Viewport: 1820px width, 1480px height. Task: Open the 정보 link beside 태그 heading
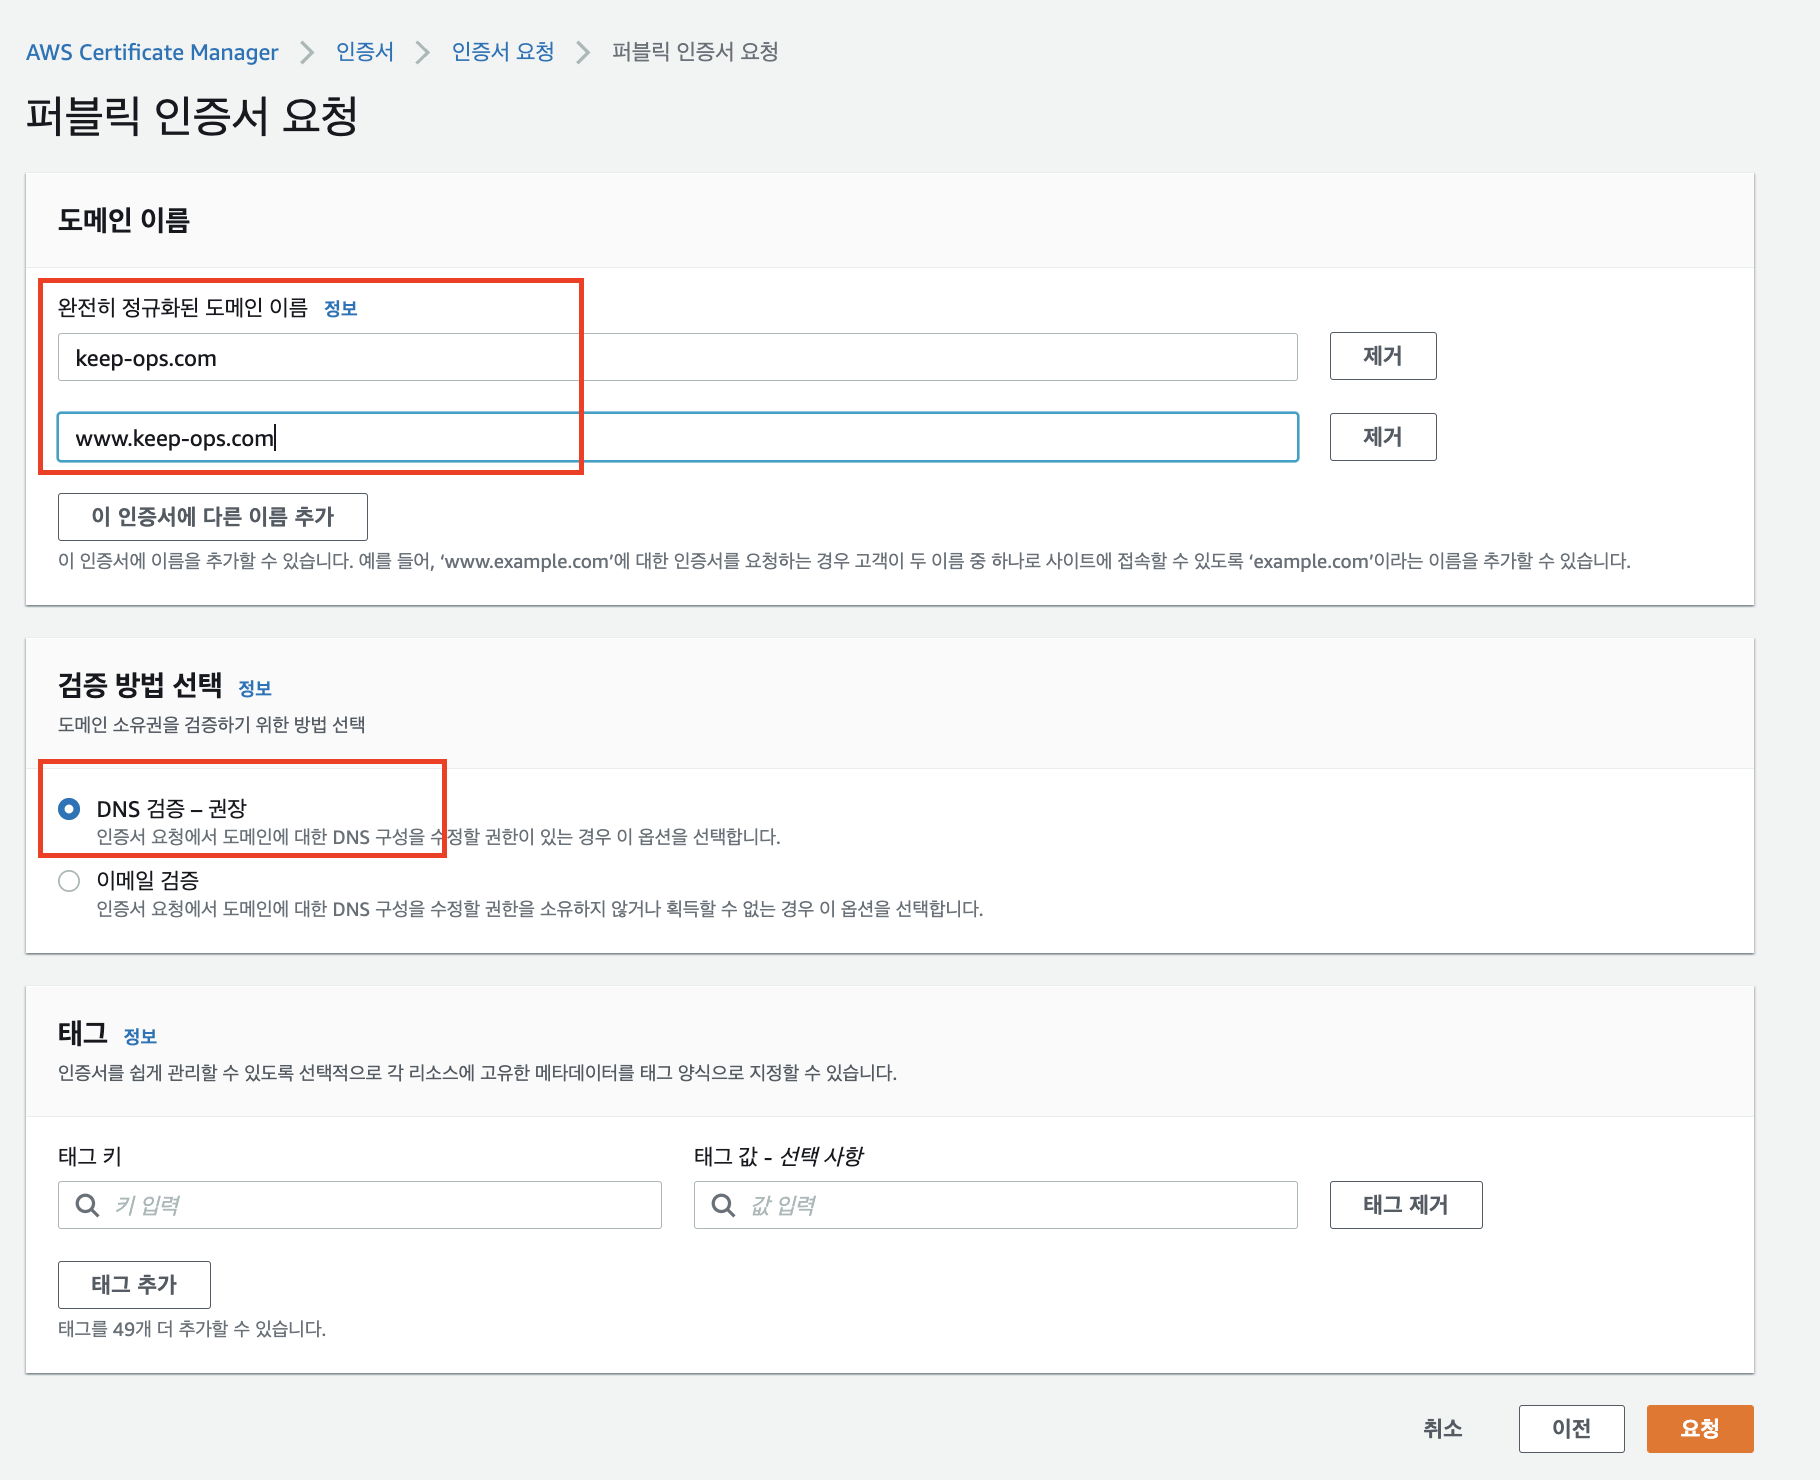pyautogui.click(x=140, y=1037)
